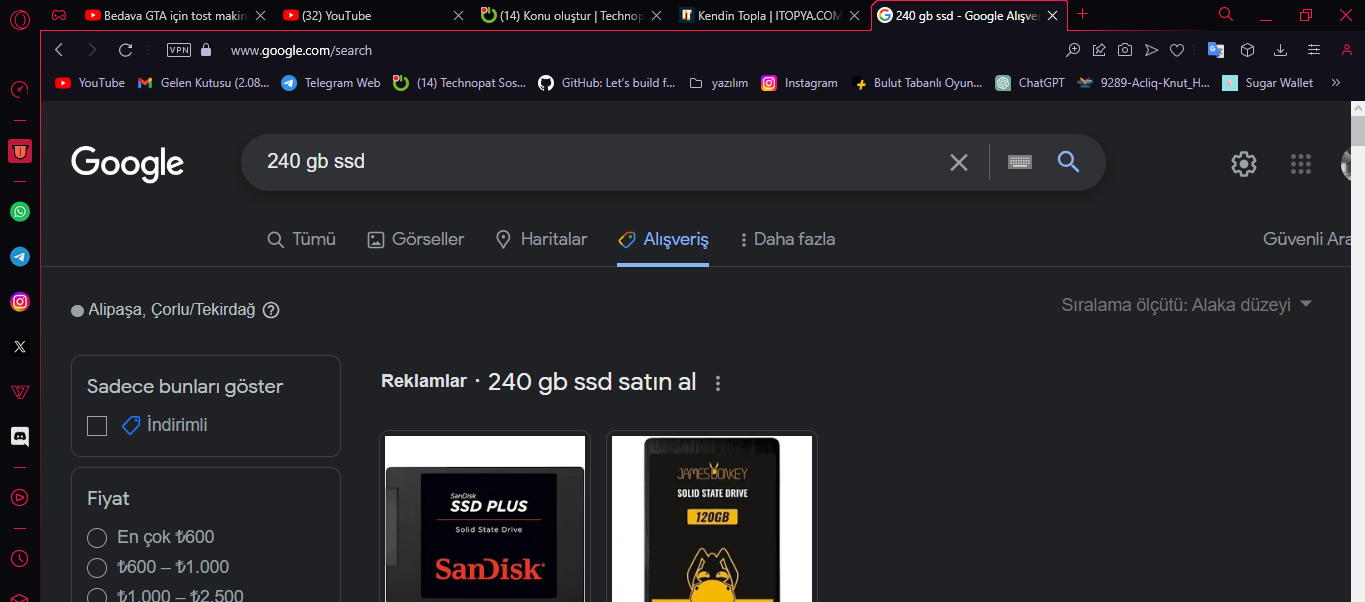The image size is (1365, 602).
Task: Search in tabs using magnifier icon
Action: 1226,15
